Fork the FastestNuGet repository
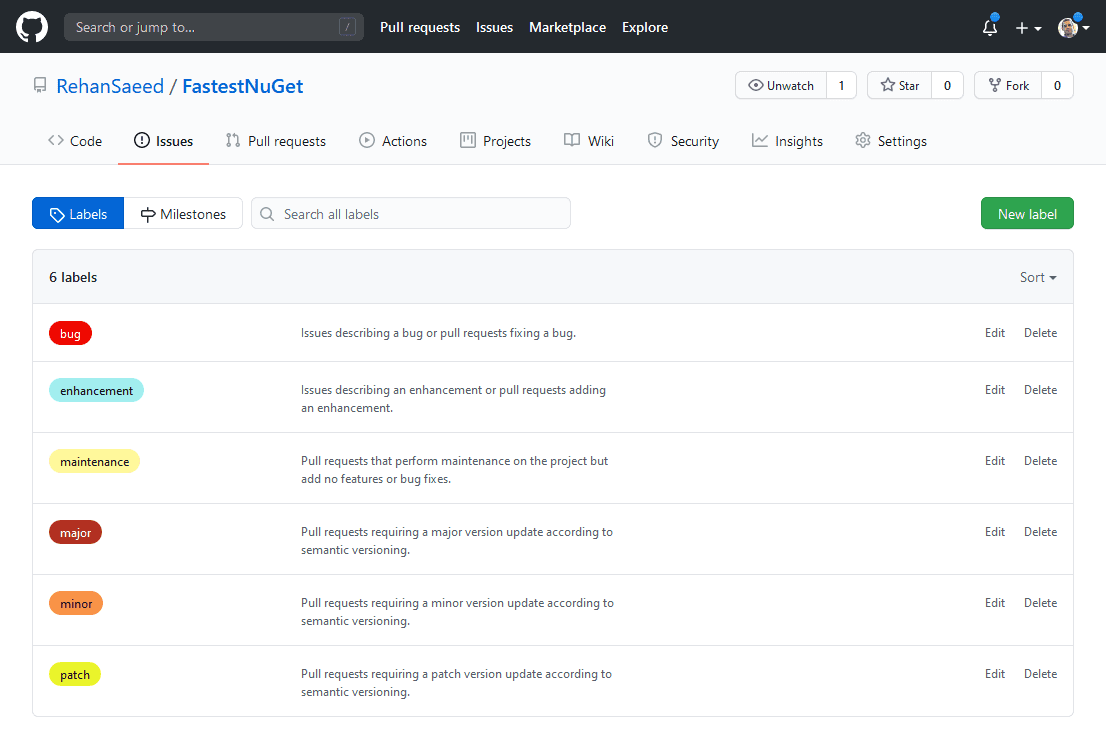The height and width of the screenshot is (756, 1106). point(1008,86)
